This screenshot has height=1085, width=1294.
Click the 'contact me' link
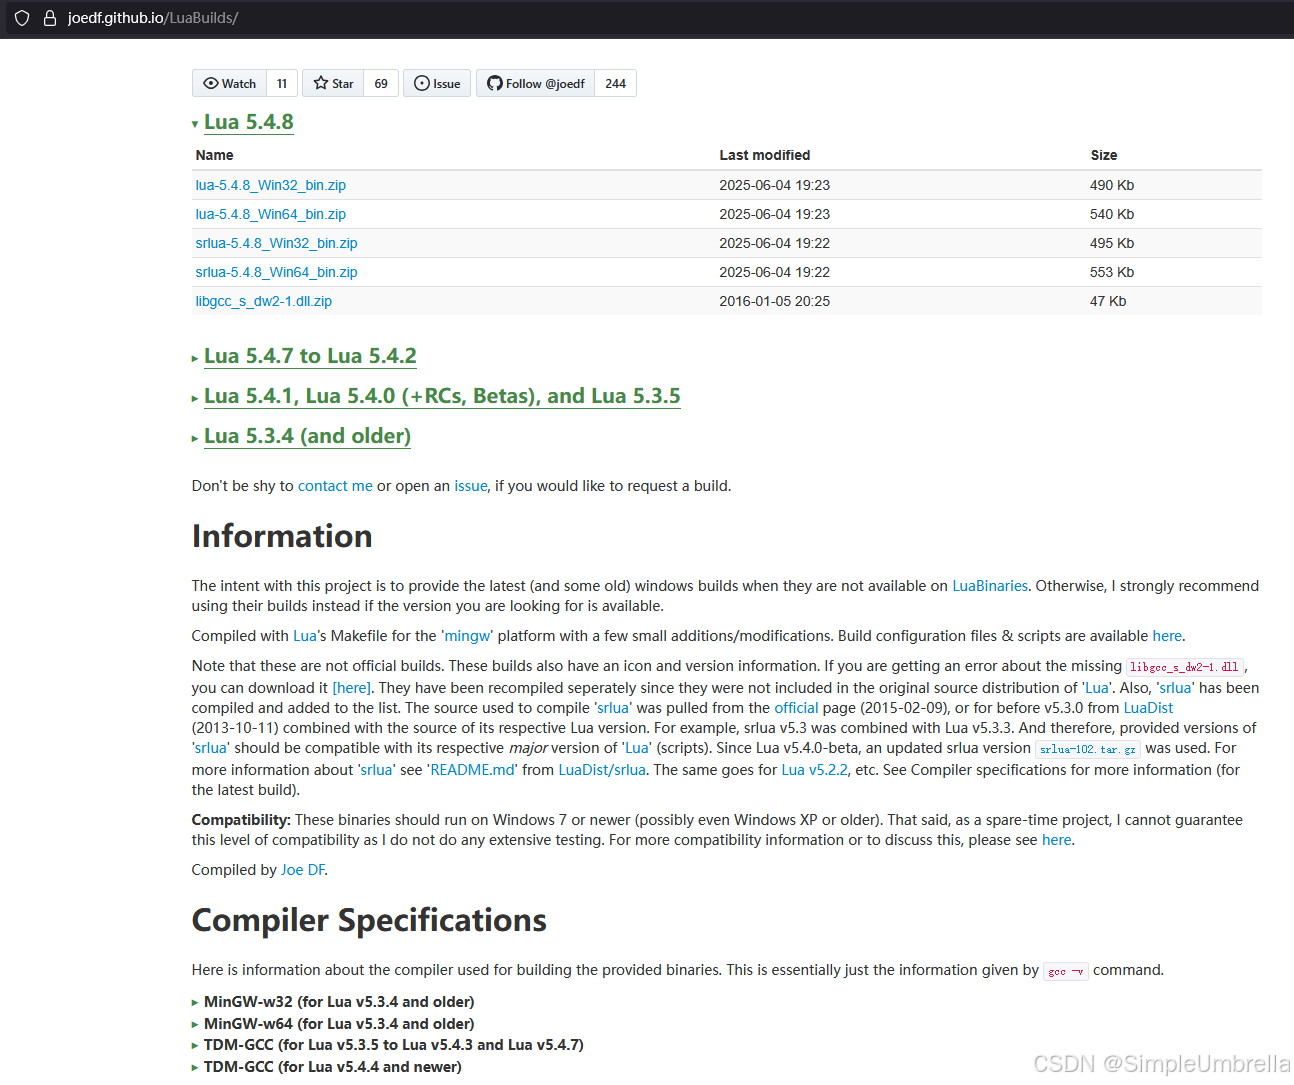[x=335, y=486]
